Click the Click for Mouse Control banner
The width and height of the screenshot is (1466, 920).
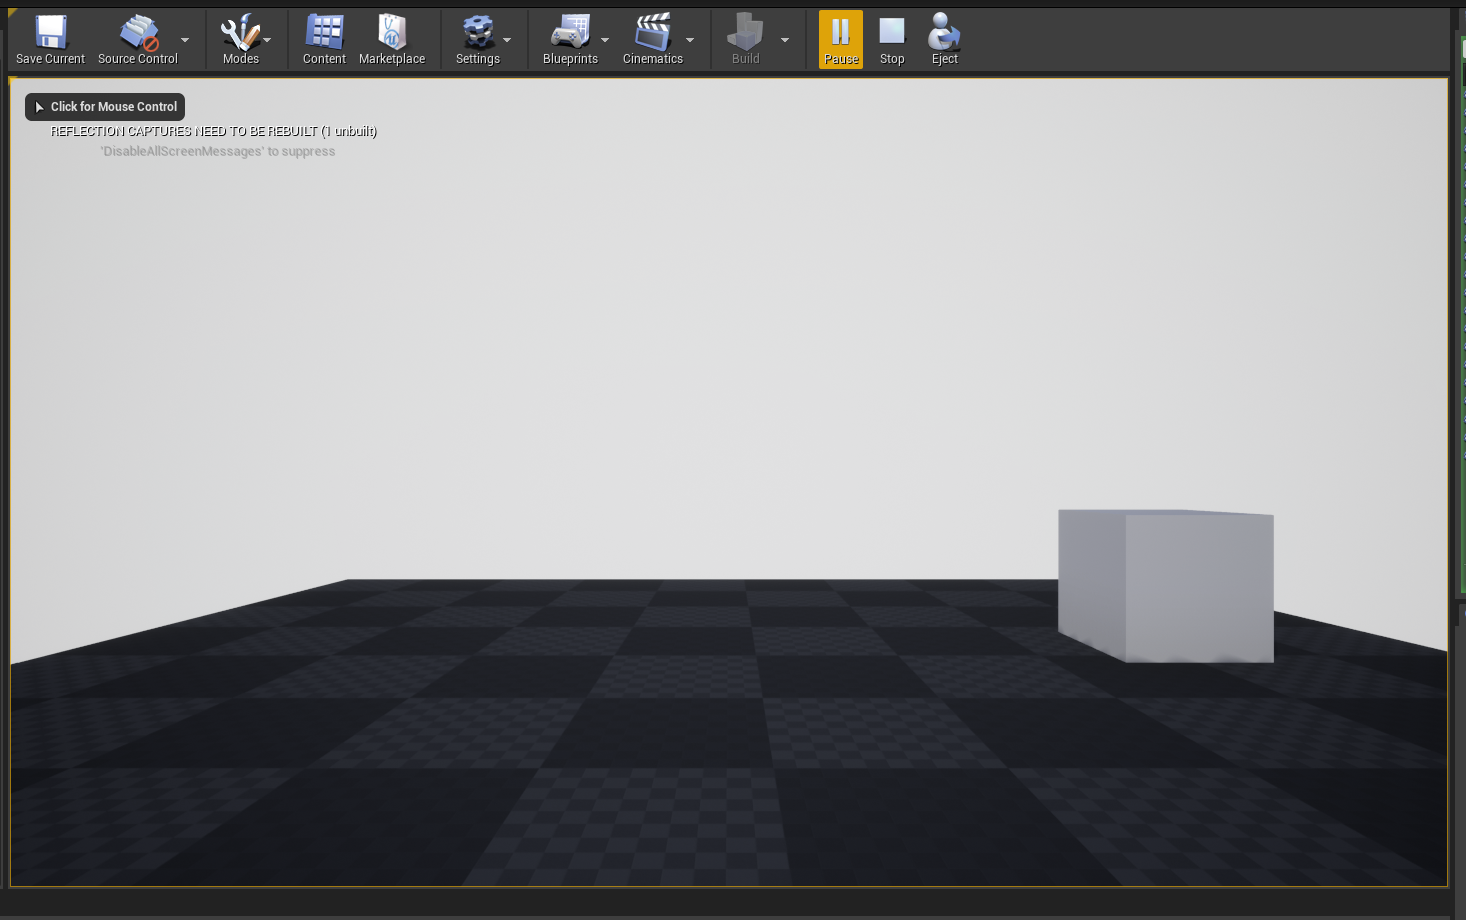(104, 106)
